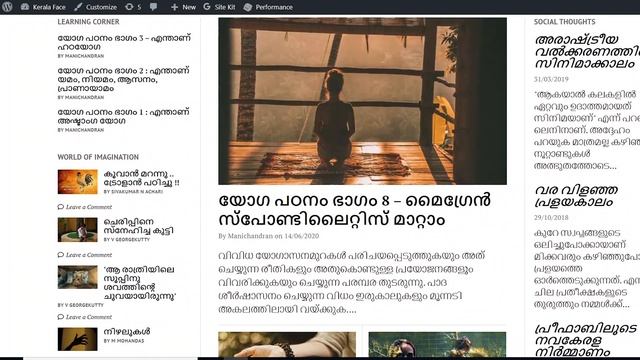Image resolution: width=640 pixels, height=360 pixels.
Task: Open the യോഗ പഠനം ഭാഗം 3 article
Action: point(124,42)
